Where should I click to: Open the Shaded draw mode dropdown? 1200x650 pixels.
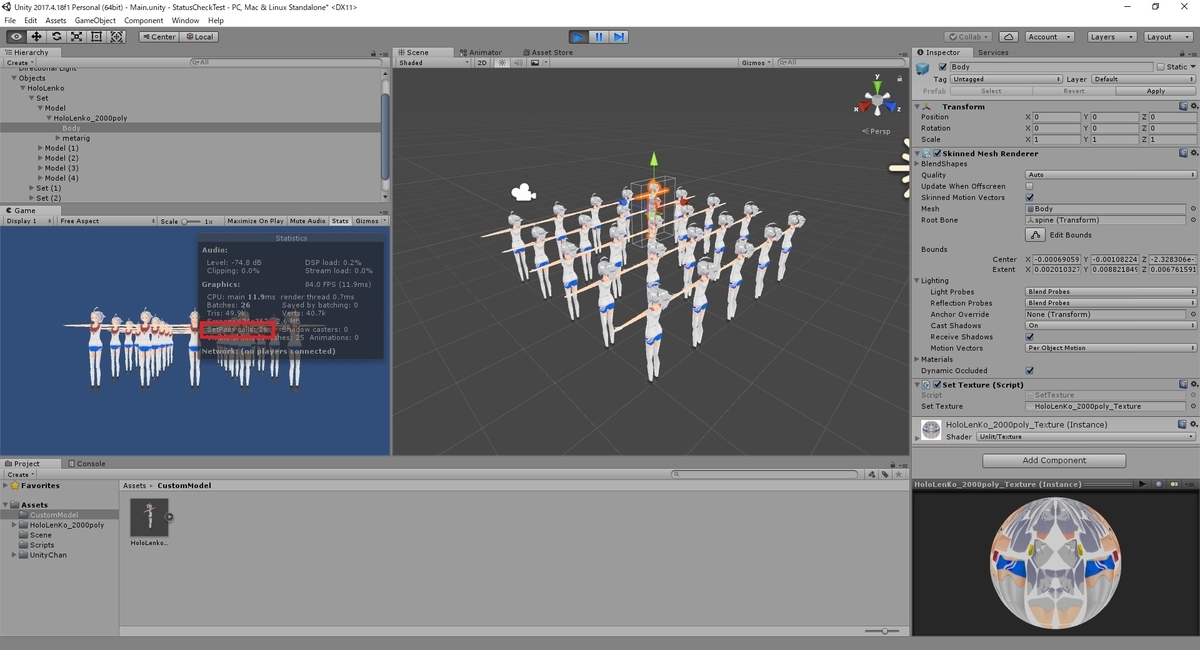pos(434,62)
